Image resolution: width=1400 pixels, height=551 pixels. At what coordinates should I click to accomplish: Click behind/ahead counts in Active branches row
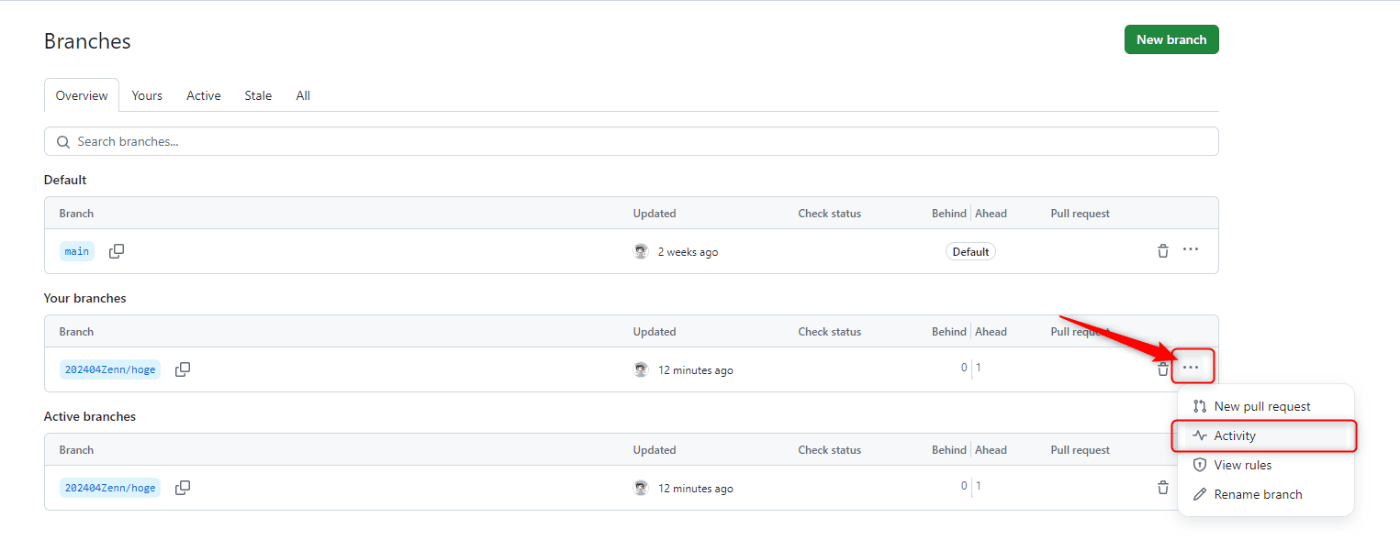coord(971,486)
